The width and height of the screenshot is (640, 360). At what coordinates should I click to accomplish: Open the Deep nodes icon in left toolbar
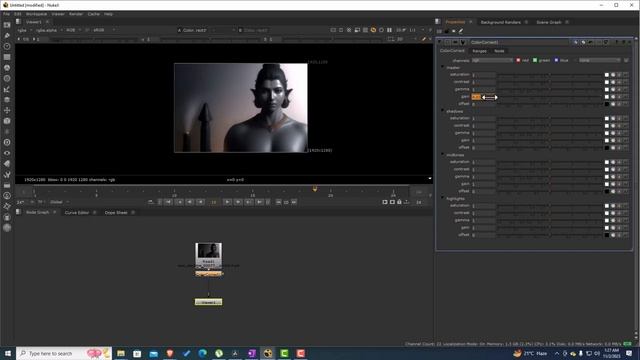pyautogui.click(x=7, y=142)
